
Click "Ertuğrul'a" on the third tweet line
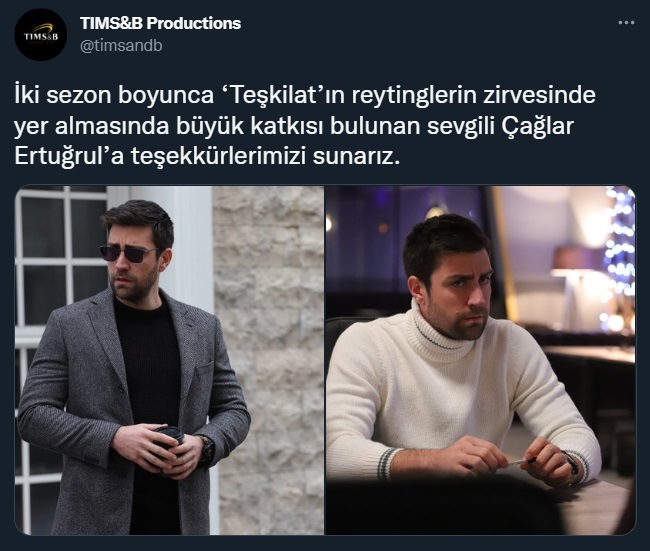point(69,157)
